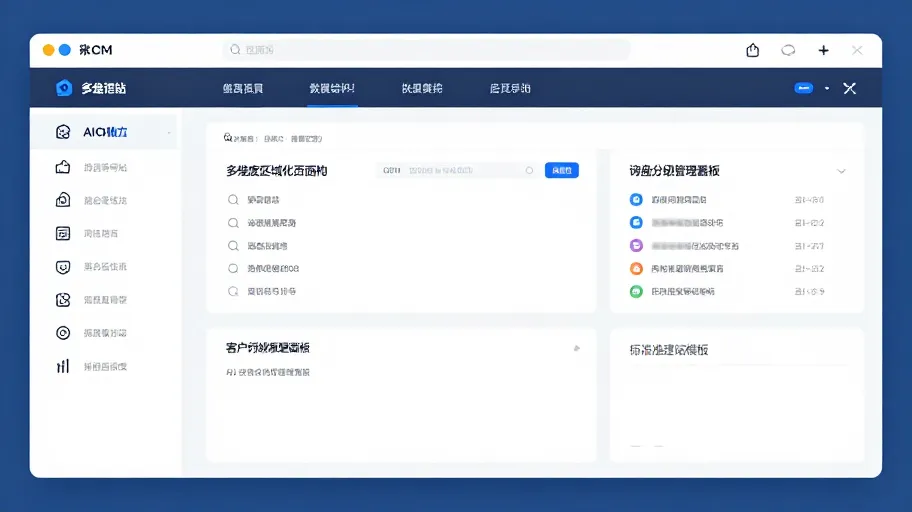Switch to the fourth tab in the navy bar
Viewport: 912px width, 512px height.
tap(510, 88)
